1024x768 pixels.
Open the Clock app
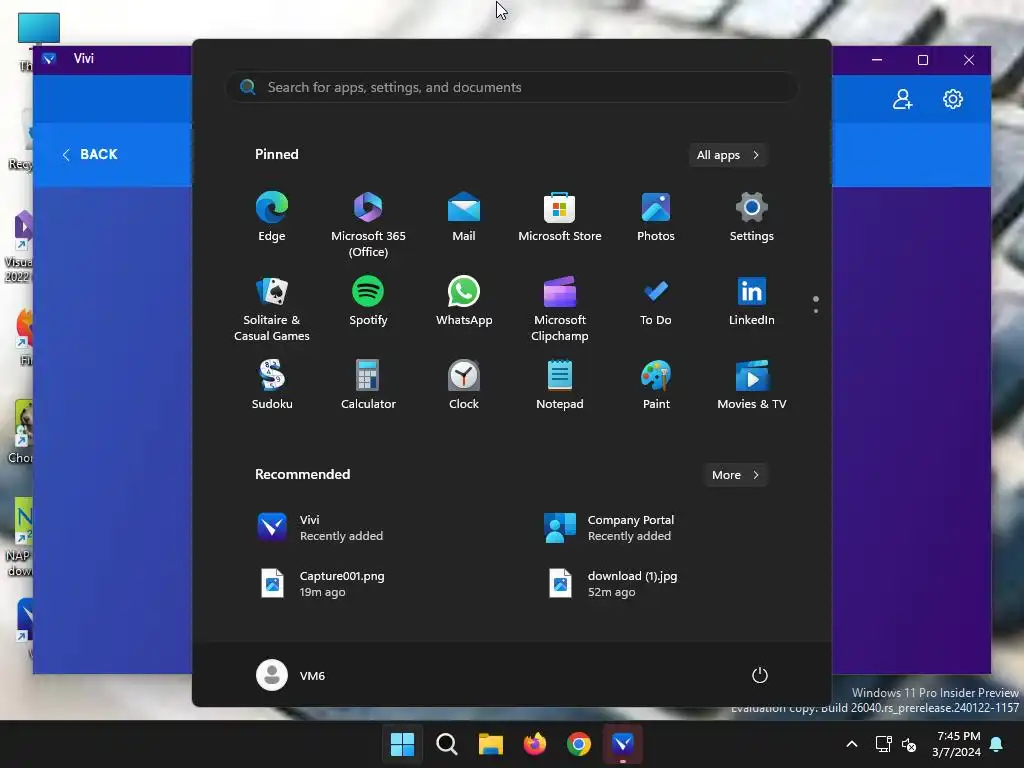coord(464,384)
